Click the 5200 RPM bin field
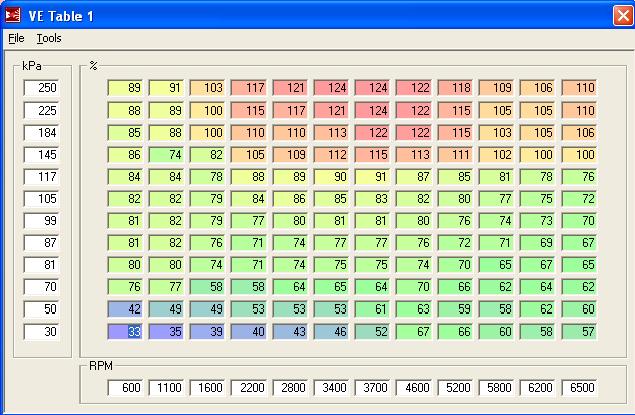The width and height of the screenshot is (635, 415). [x=455, y=387]
